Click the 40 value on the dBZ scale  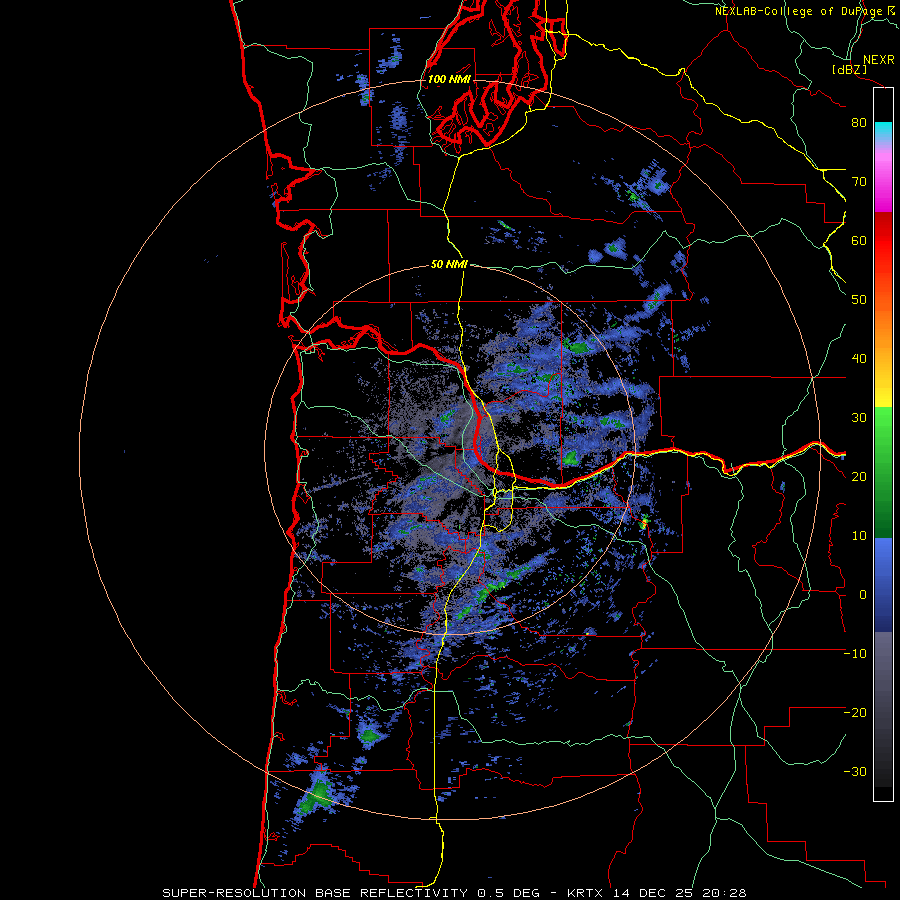pyautogui.click(x=859, y=359)
